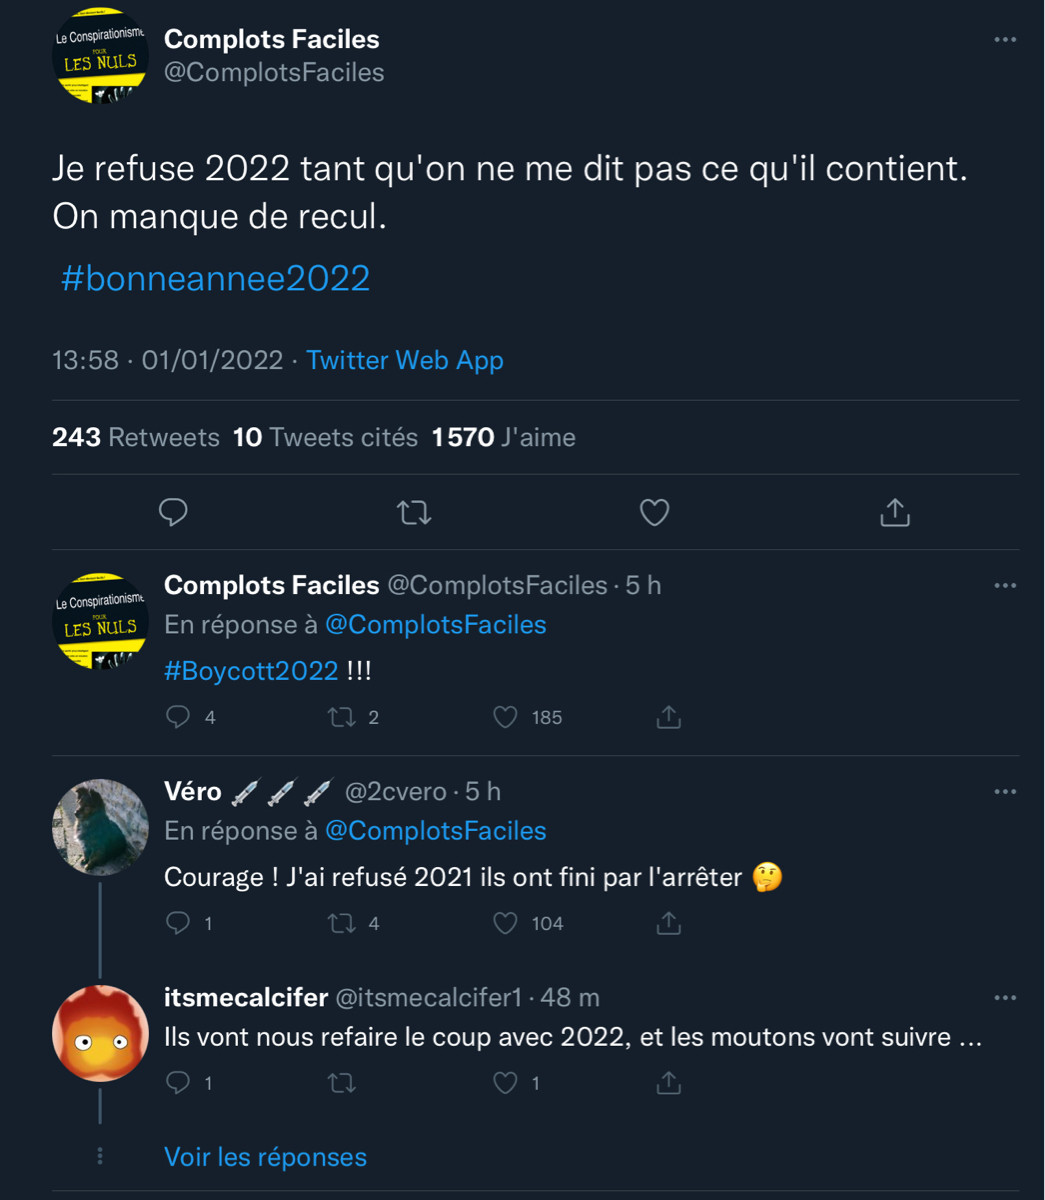This screenshot has height=1200, width=1045.
Task: Click the reply icon under the main tweet
Action: click(173, 512)
